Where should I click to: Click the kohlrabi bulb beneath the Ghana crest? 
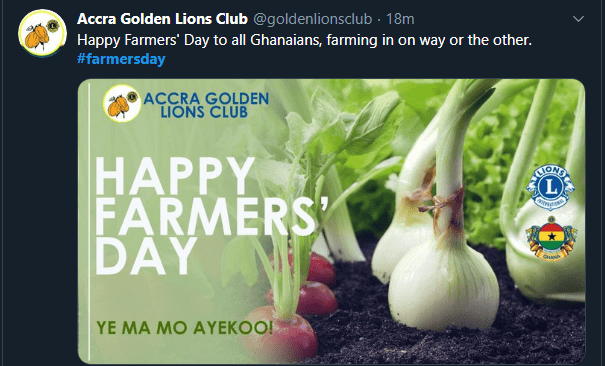coord(548,278)
